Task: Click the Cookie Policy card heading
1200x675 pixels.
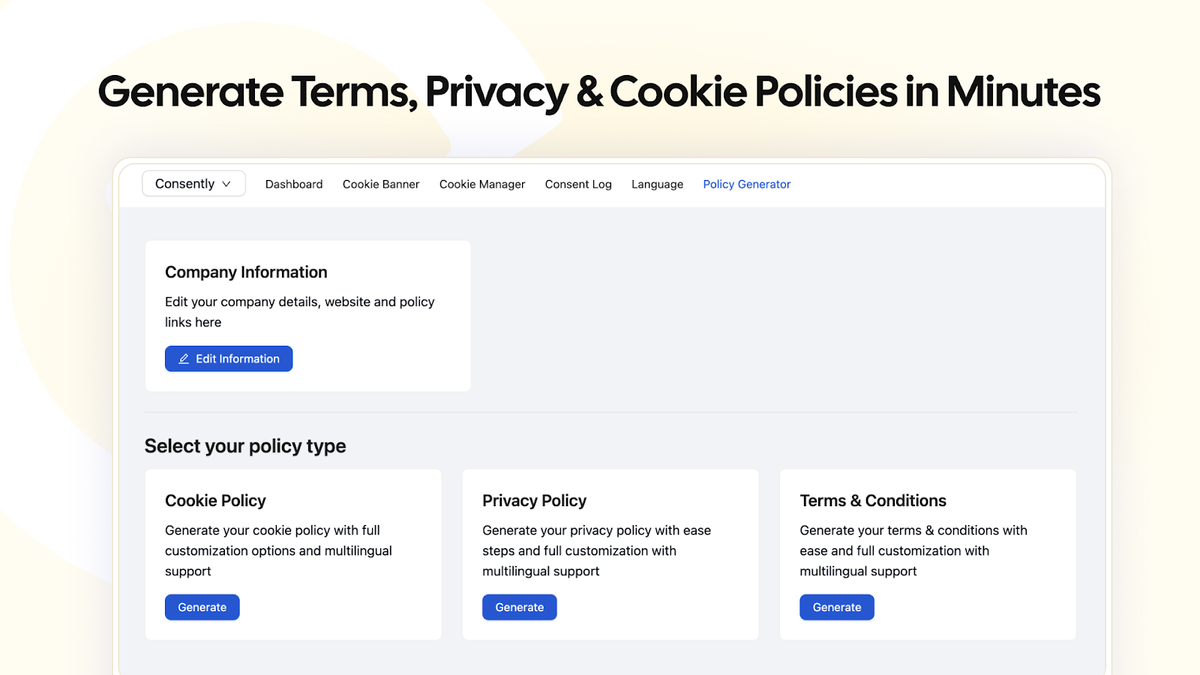Action: [215, 500]
